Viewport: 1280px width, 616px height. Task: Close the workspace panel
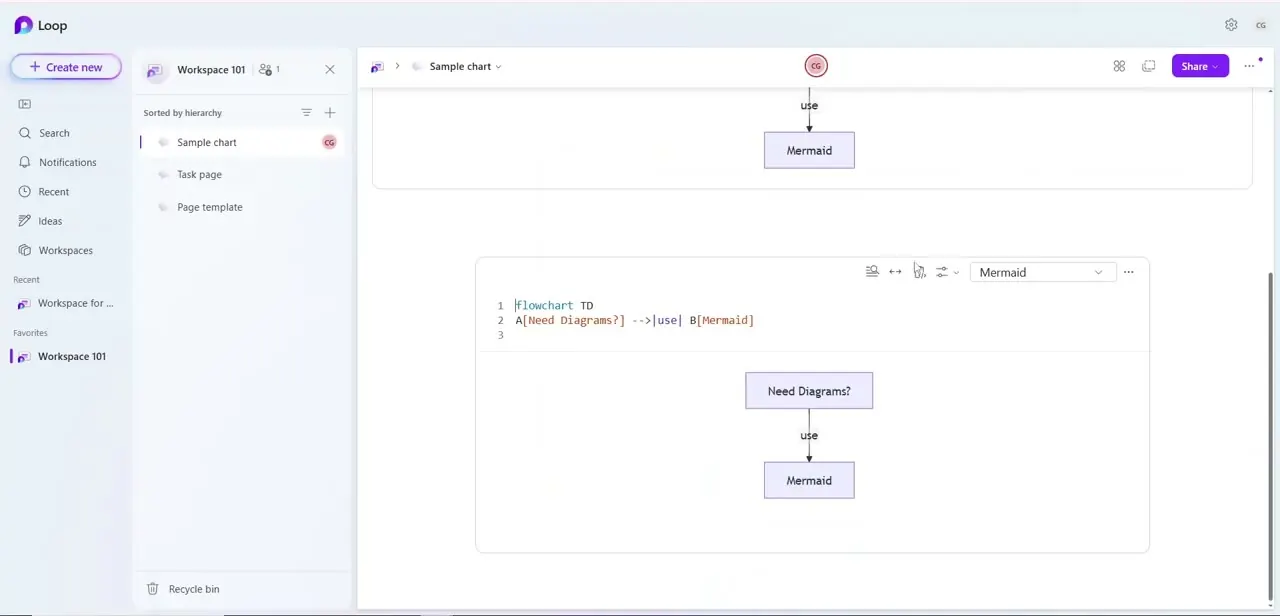coord(330,70)
